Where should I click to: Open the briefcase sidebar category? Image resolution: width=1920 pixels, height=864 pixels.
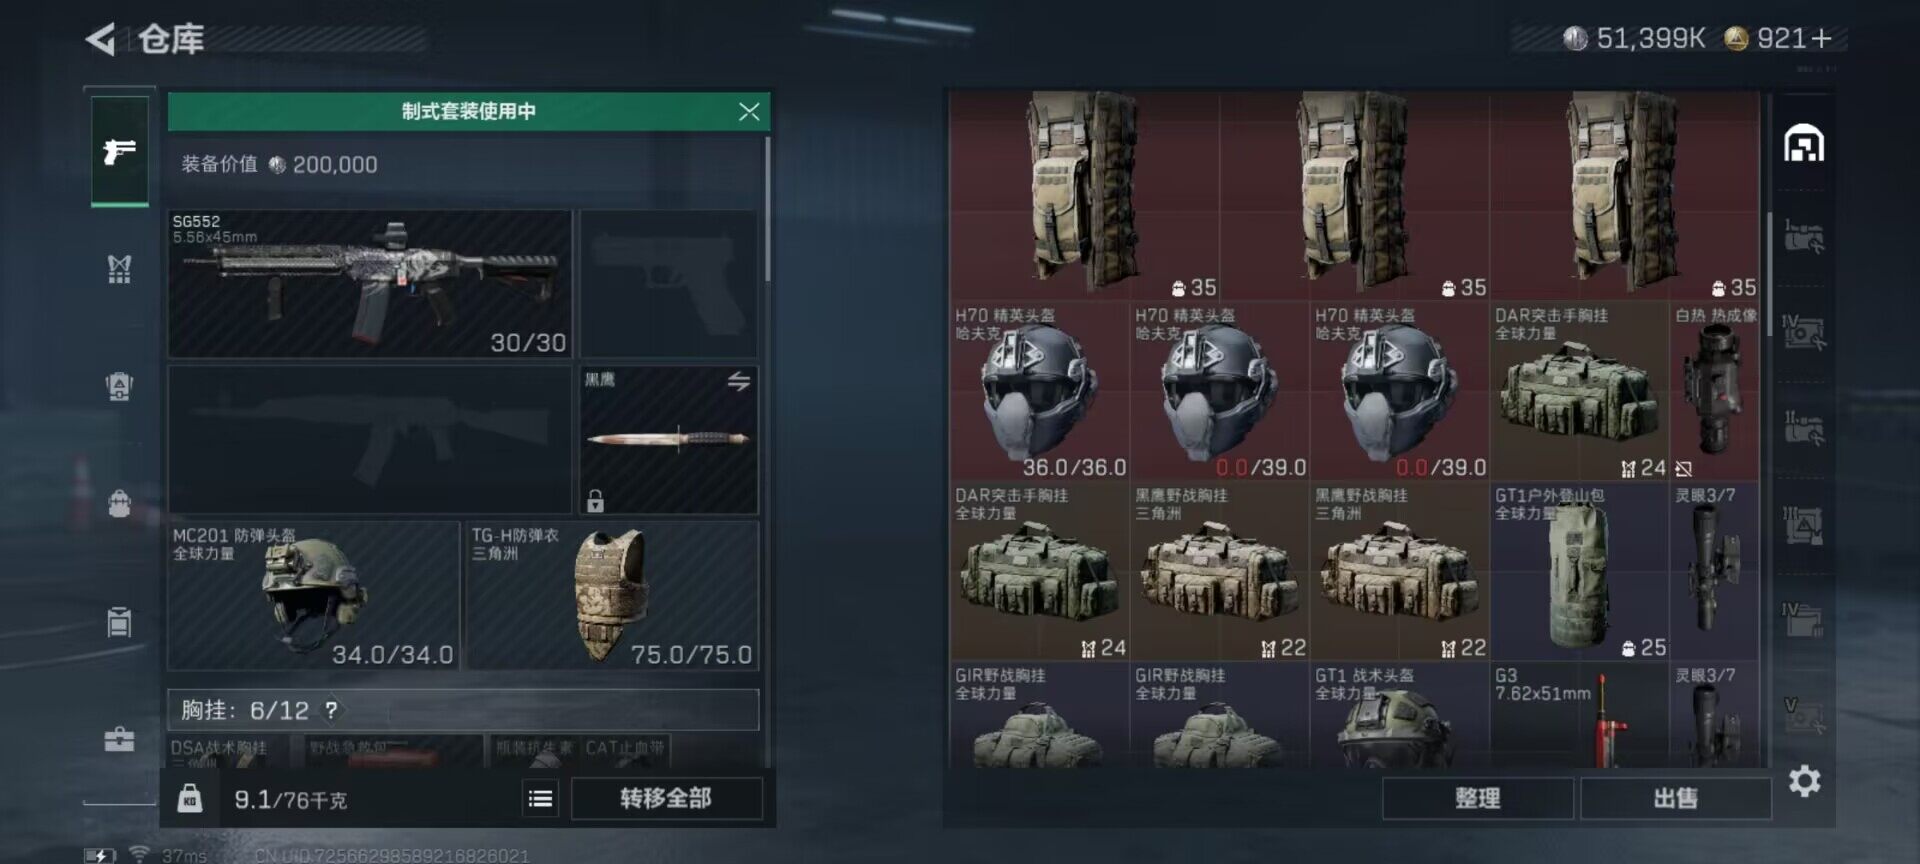tap(119, 739)
